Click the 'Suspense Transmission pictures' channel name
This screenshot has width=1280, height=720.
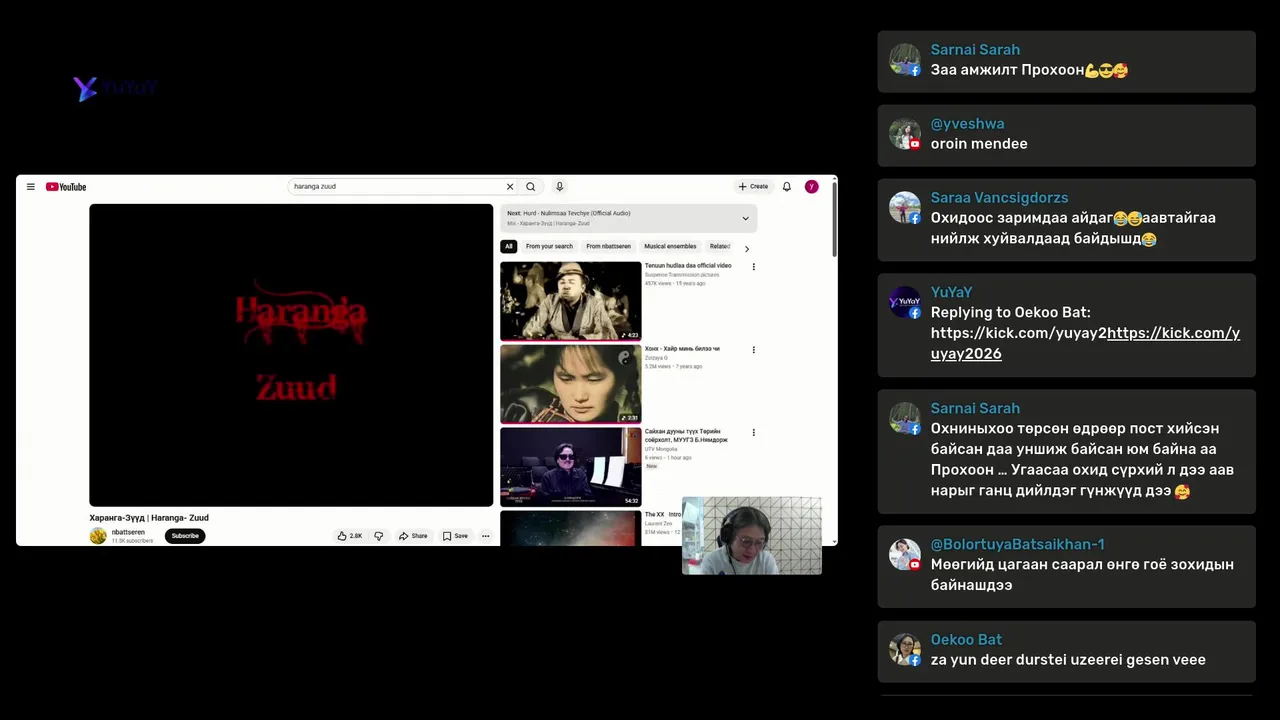[x=682, y=274]
